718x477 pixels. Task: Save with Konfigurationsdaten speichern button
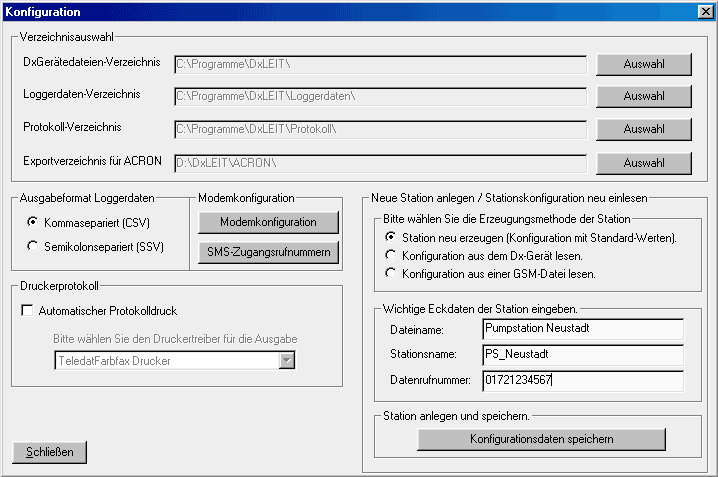pos(541,439)
